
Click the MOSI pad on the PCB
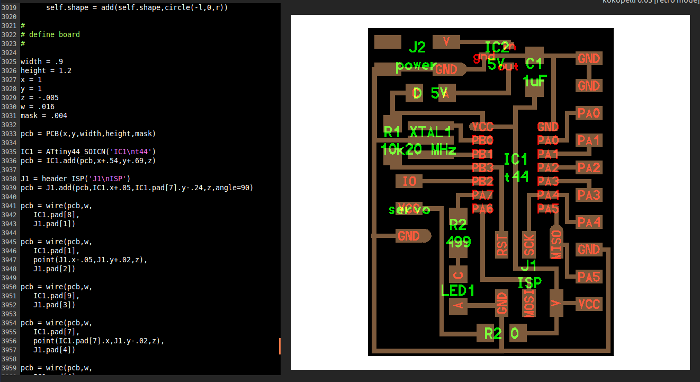529,303
